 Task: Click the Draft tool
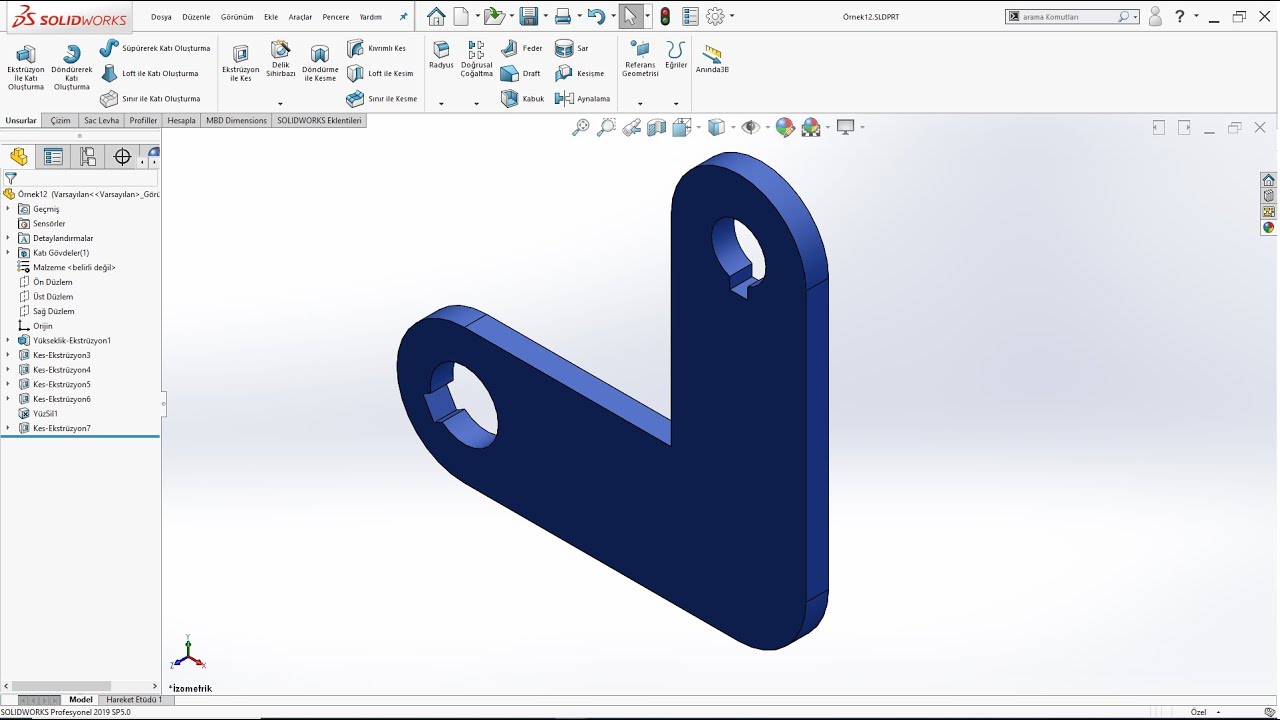tap(520, 73)
